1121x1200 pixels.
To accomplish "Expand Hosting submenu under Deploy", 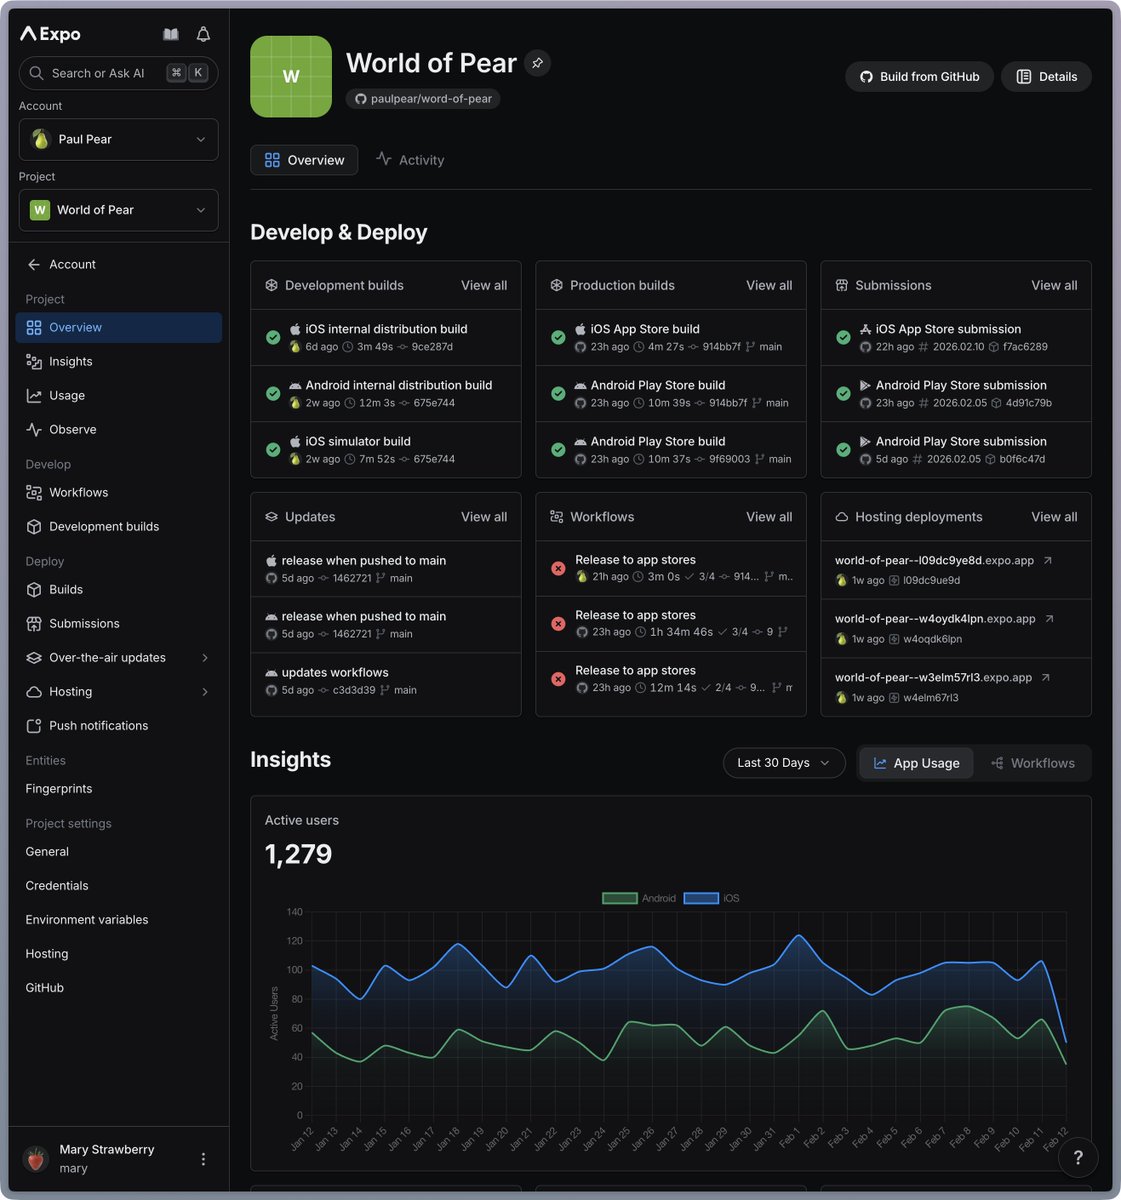I will pyautogui.click(x=205, y=692).
